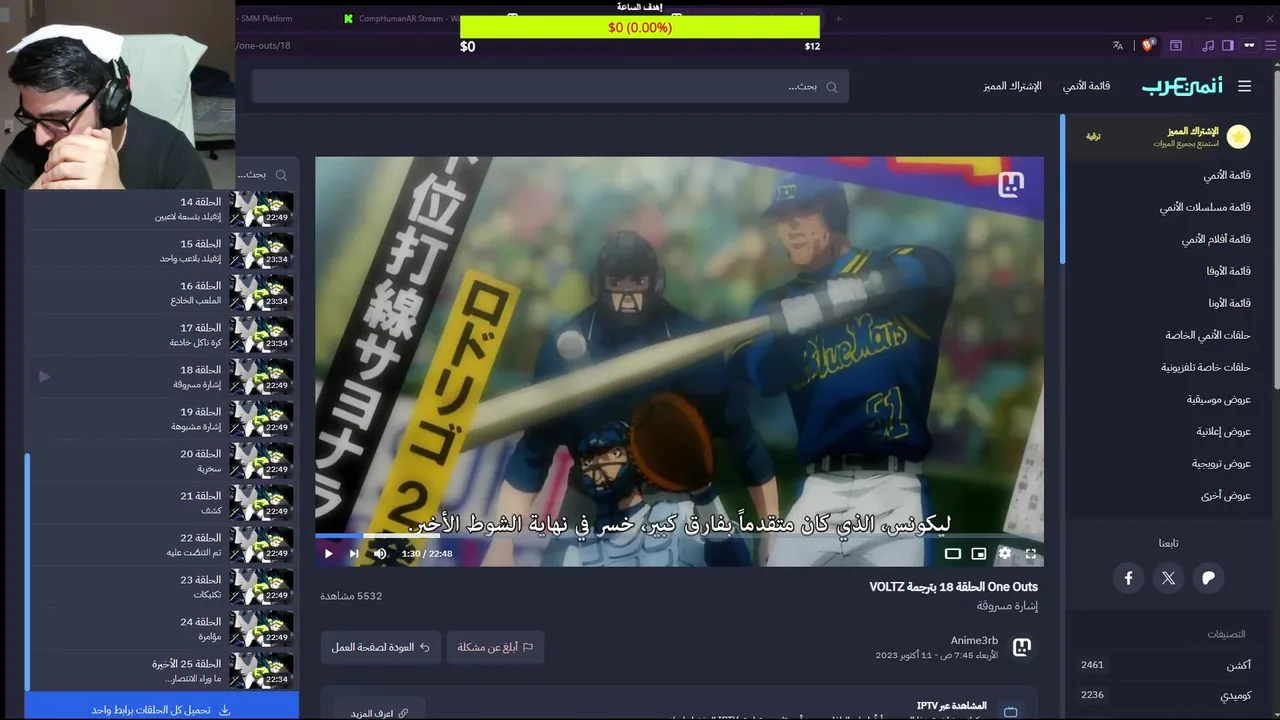Open the أكشن category with 2461
This screenshot has height=720, width=1280.
[x=1165, y=665]
